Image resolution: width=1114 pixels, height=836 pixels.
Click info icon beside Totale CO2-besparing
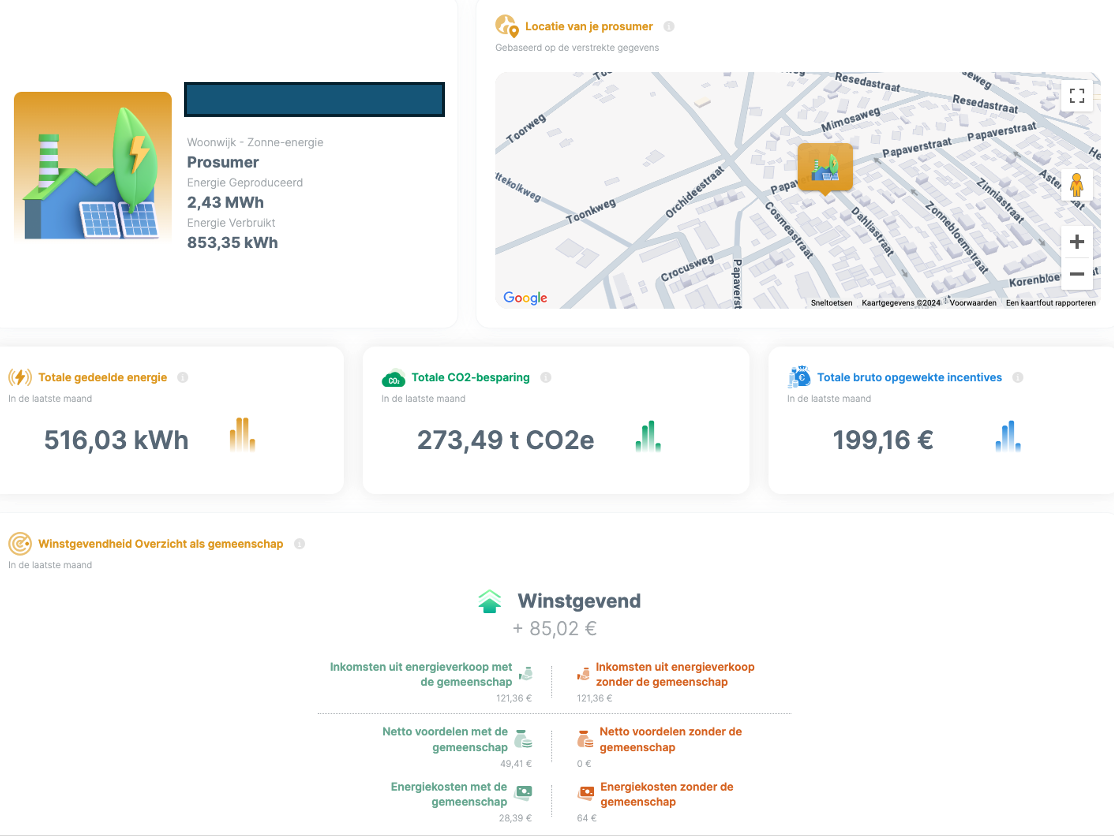[545, 378]
